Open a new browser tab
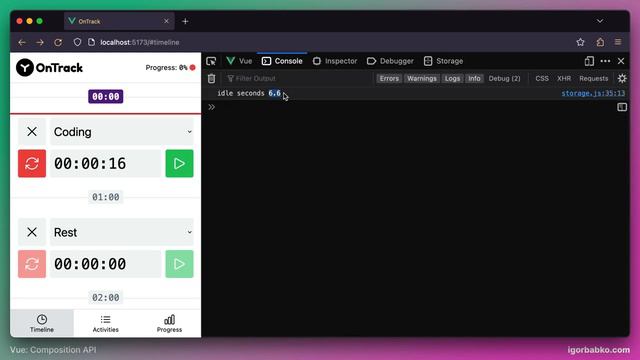Screen dimensions: 640x360 185,21
